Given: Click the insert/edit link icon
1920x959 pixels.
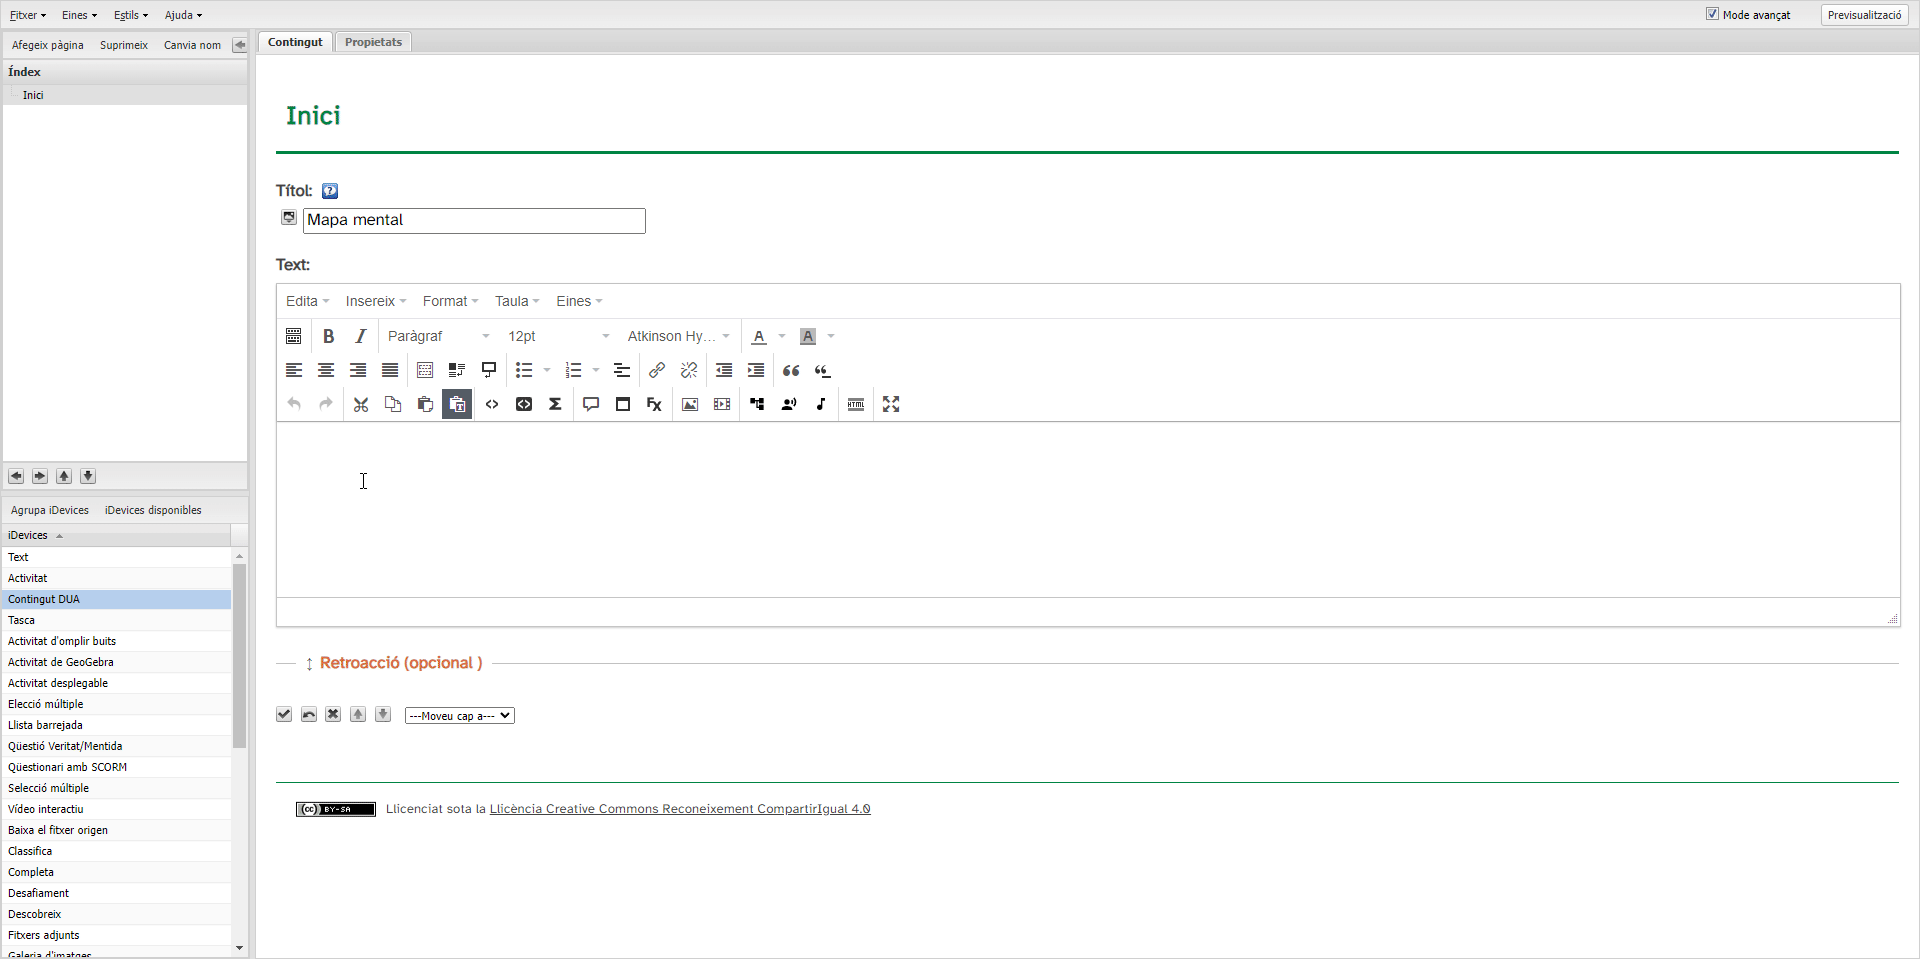Looking at the screenshot, I should 657,370.
